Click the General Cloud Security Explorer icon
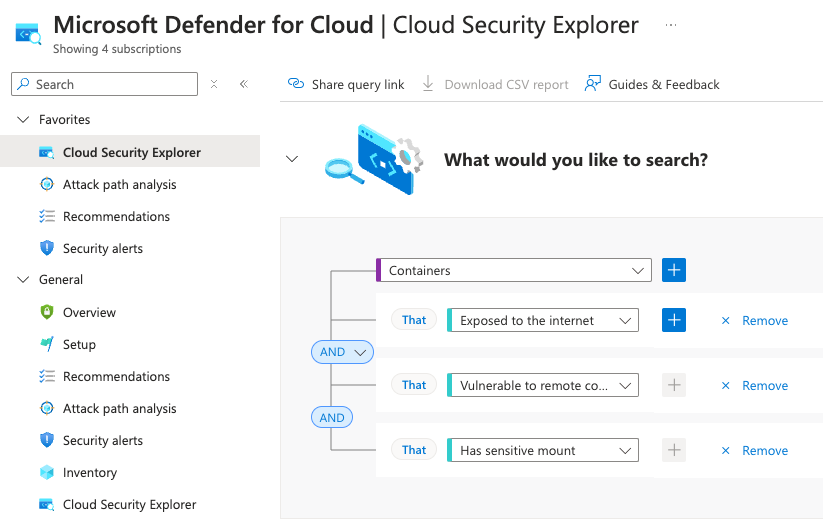The image size is (823, 524). coord(47,505)
